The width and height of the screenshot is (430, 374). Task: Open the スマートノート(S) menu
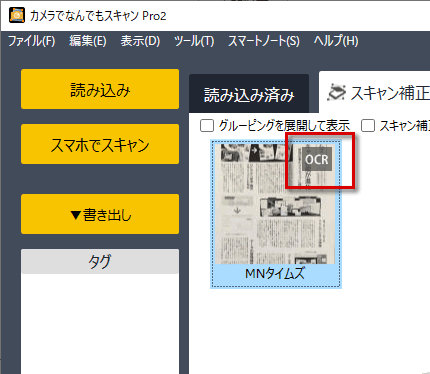(x=263, y=41)
